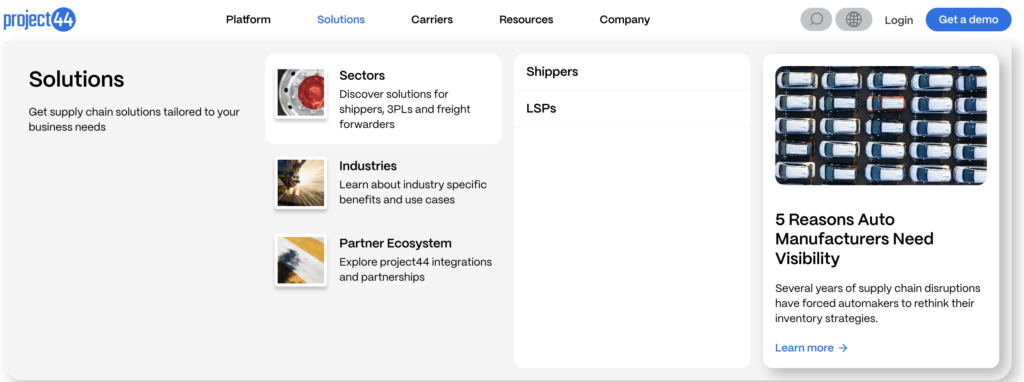Screen dimensions: 1024x382
Task: Open the chat bubble icon
Action: [x=816, y=20]
